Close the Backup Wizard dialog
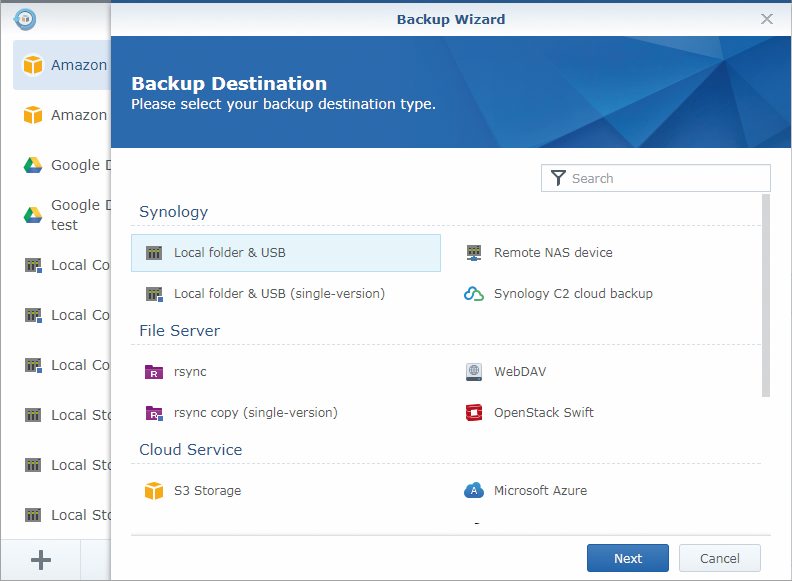792x581 pixels. pyautogui.click(x=767, y=19)
